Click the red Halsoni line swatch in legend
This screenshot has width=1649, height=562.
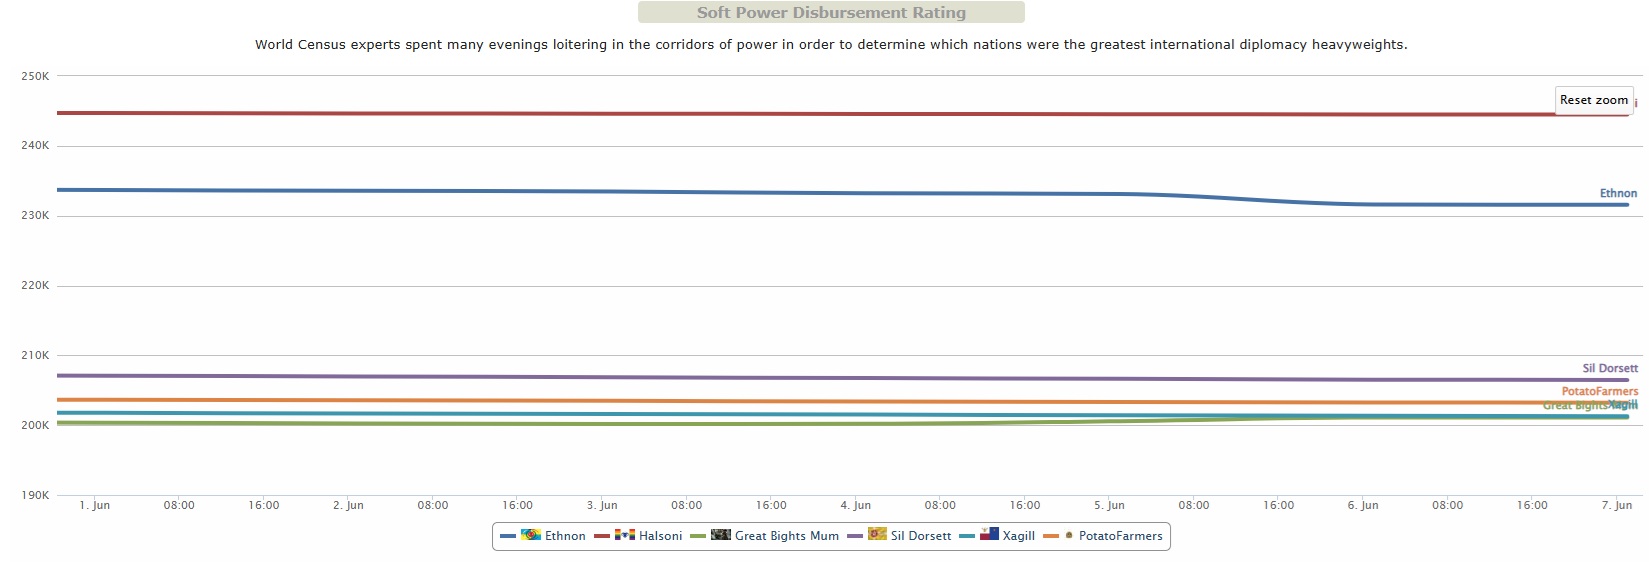tap(602, 536)
